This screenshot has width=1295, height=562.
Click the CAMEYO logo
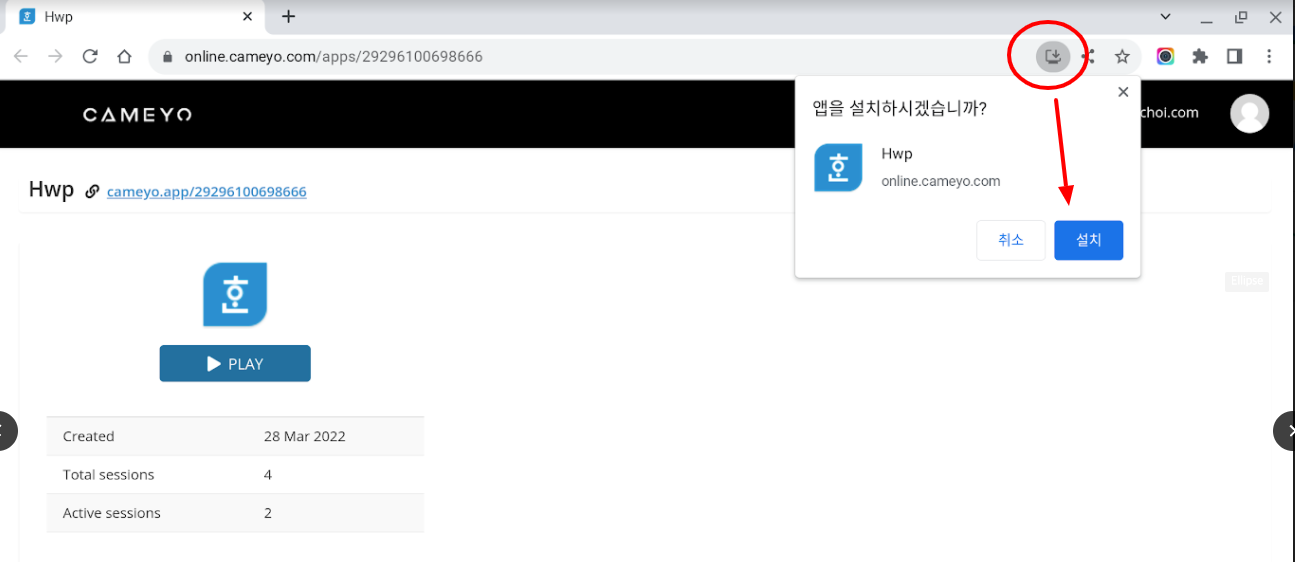(x=137, y=115)
